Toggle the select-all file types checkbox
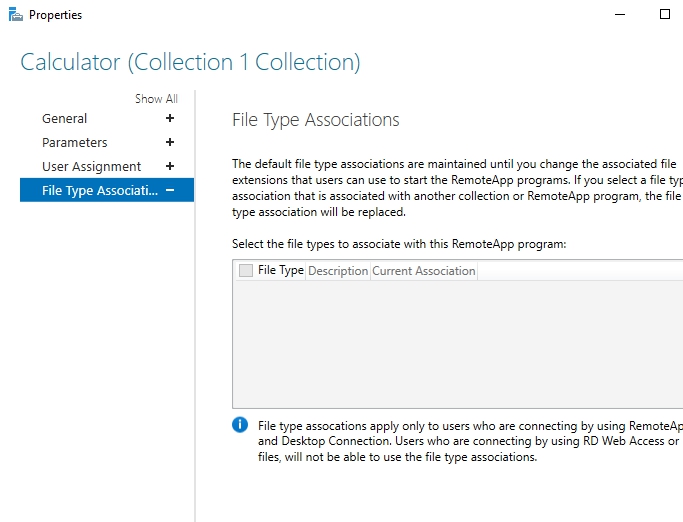The height and width of the screenshot is (522, 683). (x=246, y=271)
